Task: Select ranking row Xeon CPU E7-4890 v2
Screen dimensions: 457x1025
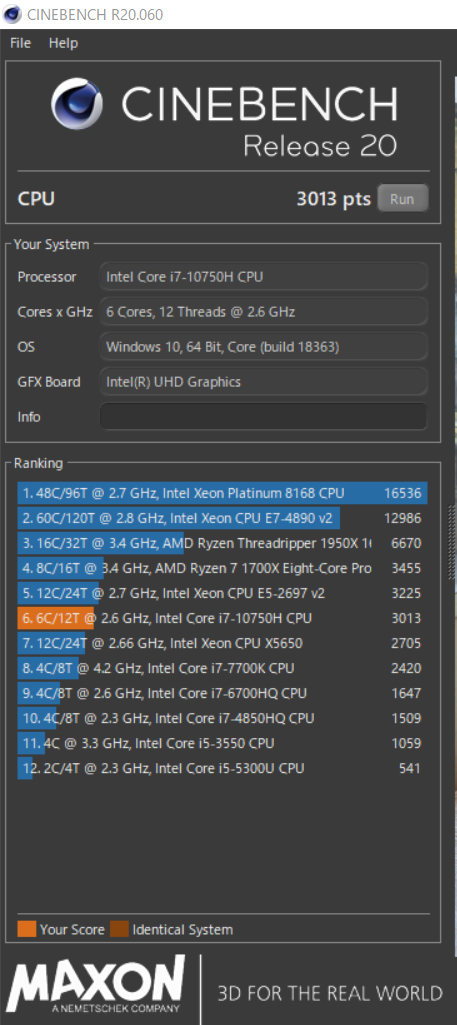Action: point(222,518)
